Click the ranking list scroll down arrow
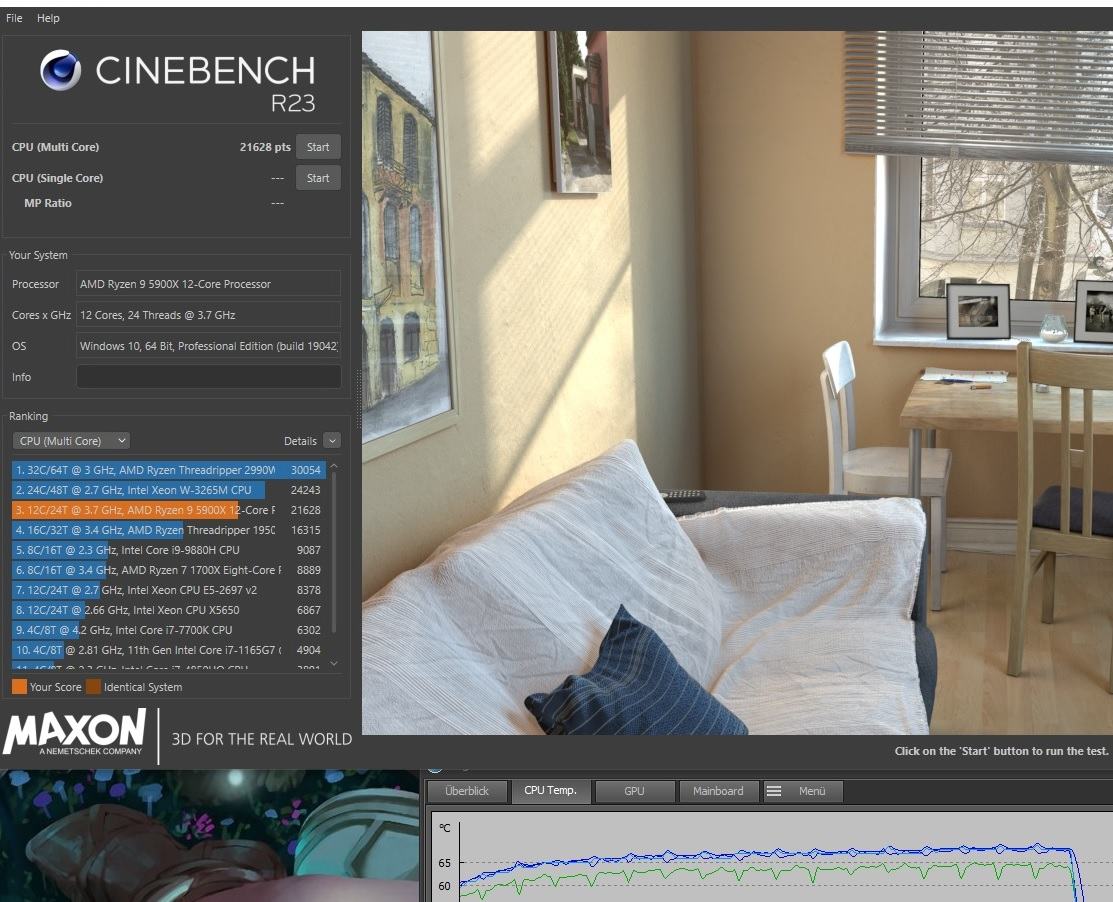The width and height of the screenshot is (1113, 902). (334, 664)
